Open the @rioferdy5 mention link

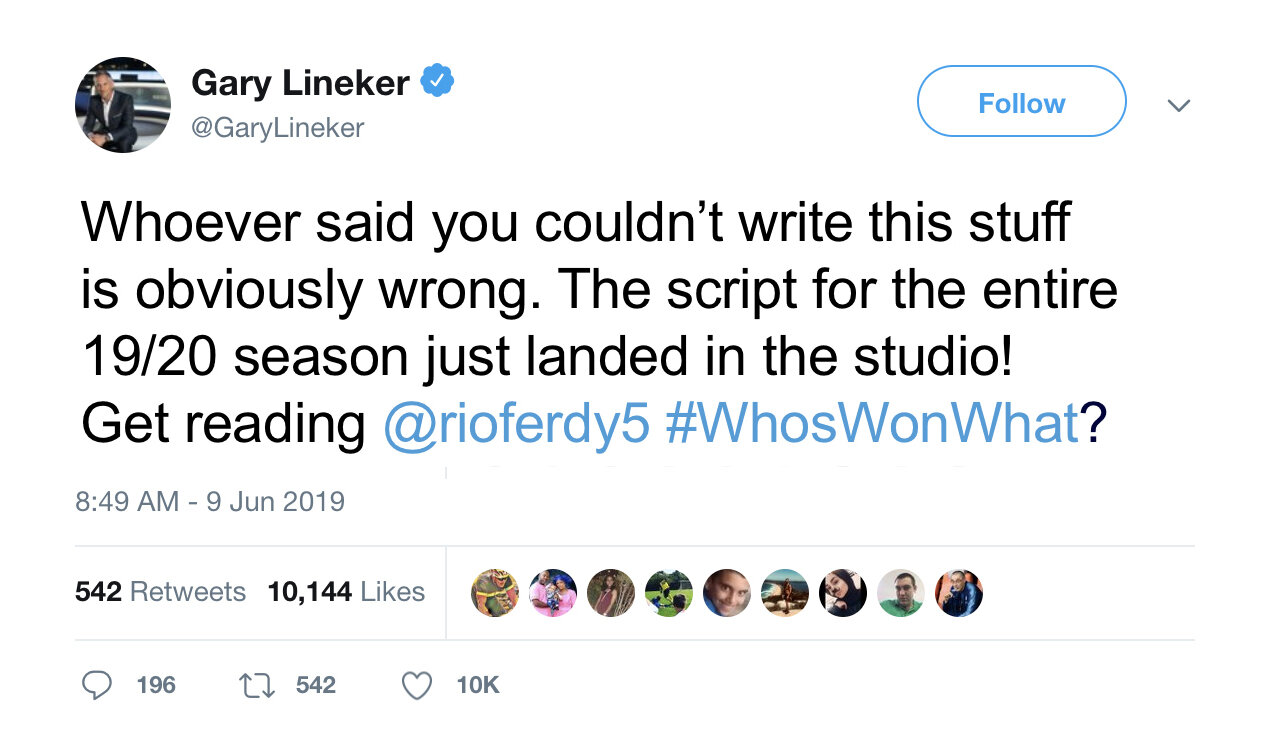pyautogui.click(x=516, y=424)
